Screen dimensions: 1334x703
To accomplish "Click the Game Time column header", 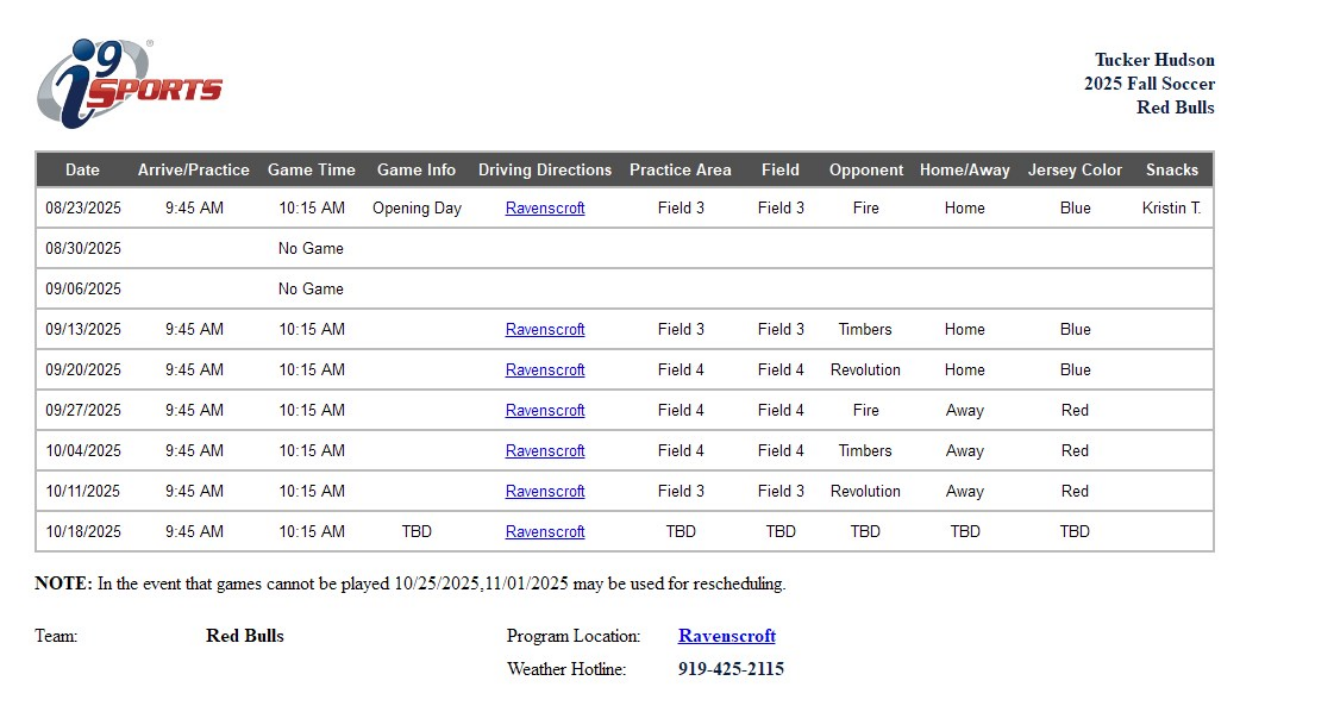I will point(311,170).
